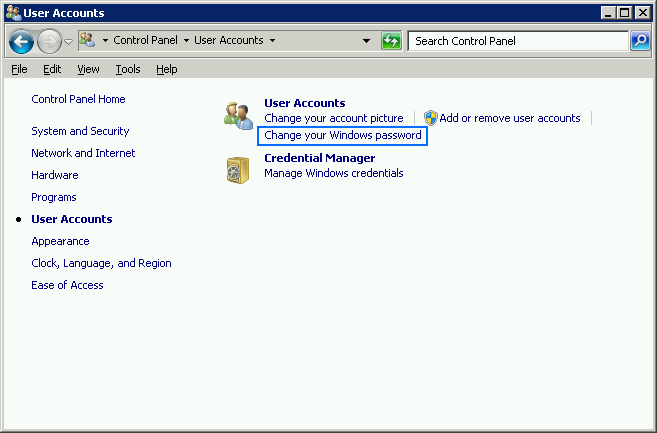Viewport: 657px width, 433px height.
Task: Click Control Panel in the address breadcrumb
Action: [145, 40]
